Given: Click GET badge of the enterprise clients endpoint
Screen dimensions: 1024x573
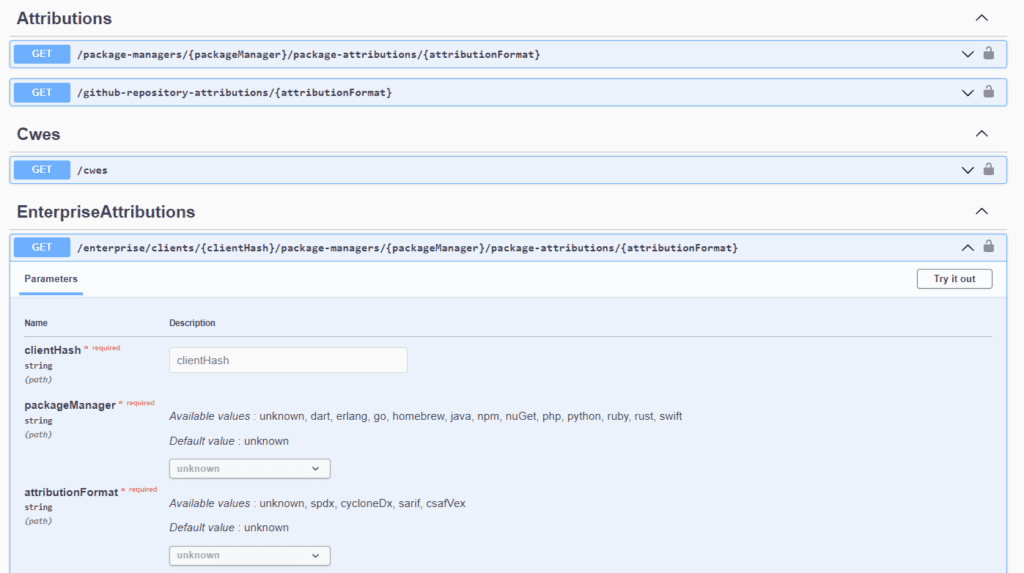Looking at the screenshot, I should pyautogui.click(x=42, y=247).
